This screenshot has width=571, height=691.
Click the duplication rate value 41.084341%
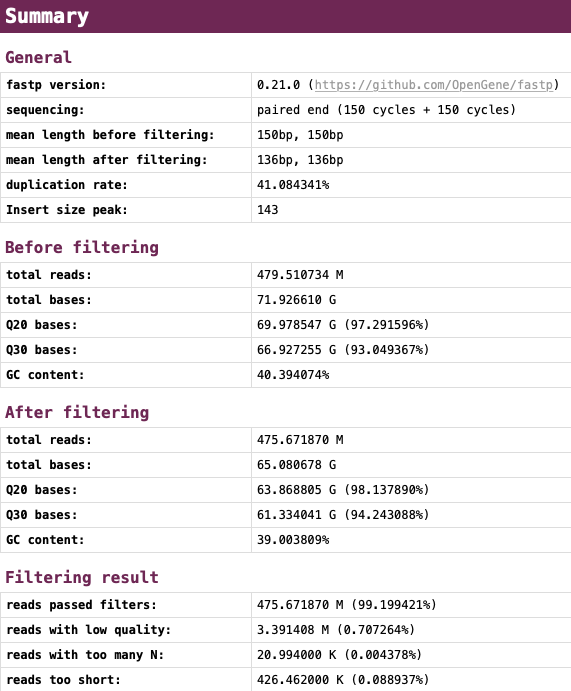click(293, 185)
